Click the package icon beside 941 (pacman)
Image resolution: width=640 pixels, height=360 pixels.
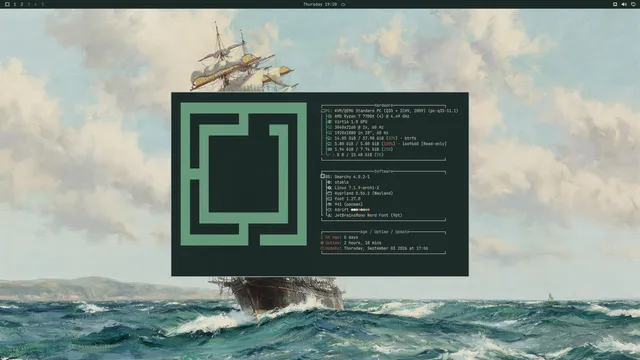coord(329,204)
